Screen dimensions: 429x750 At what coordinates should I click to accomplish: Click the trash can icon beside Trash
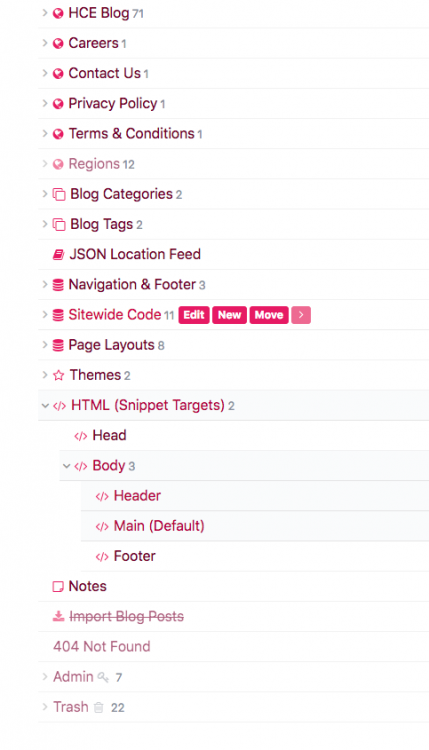click(x=99, y=707)
